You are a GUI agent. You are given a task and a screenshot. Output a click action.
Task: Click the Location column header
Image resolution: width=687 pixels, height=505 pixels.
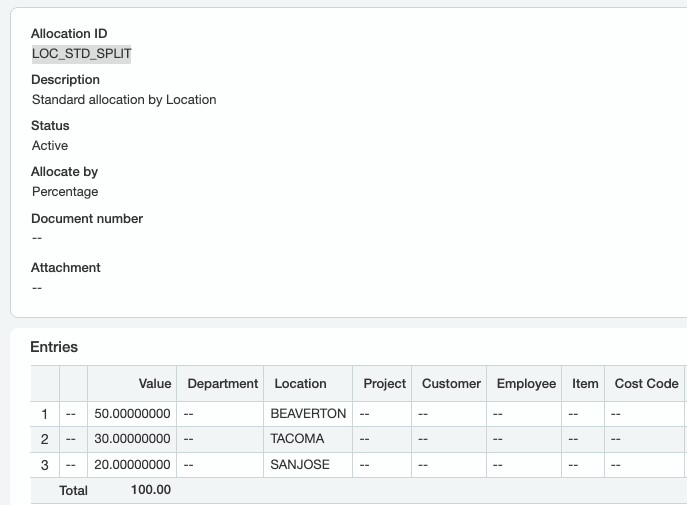(x=308, y=384)
